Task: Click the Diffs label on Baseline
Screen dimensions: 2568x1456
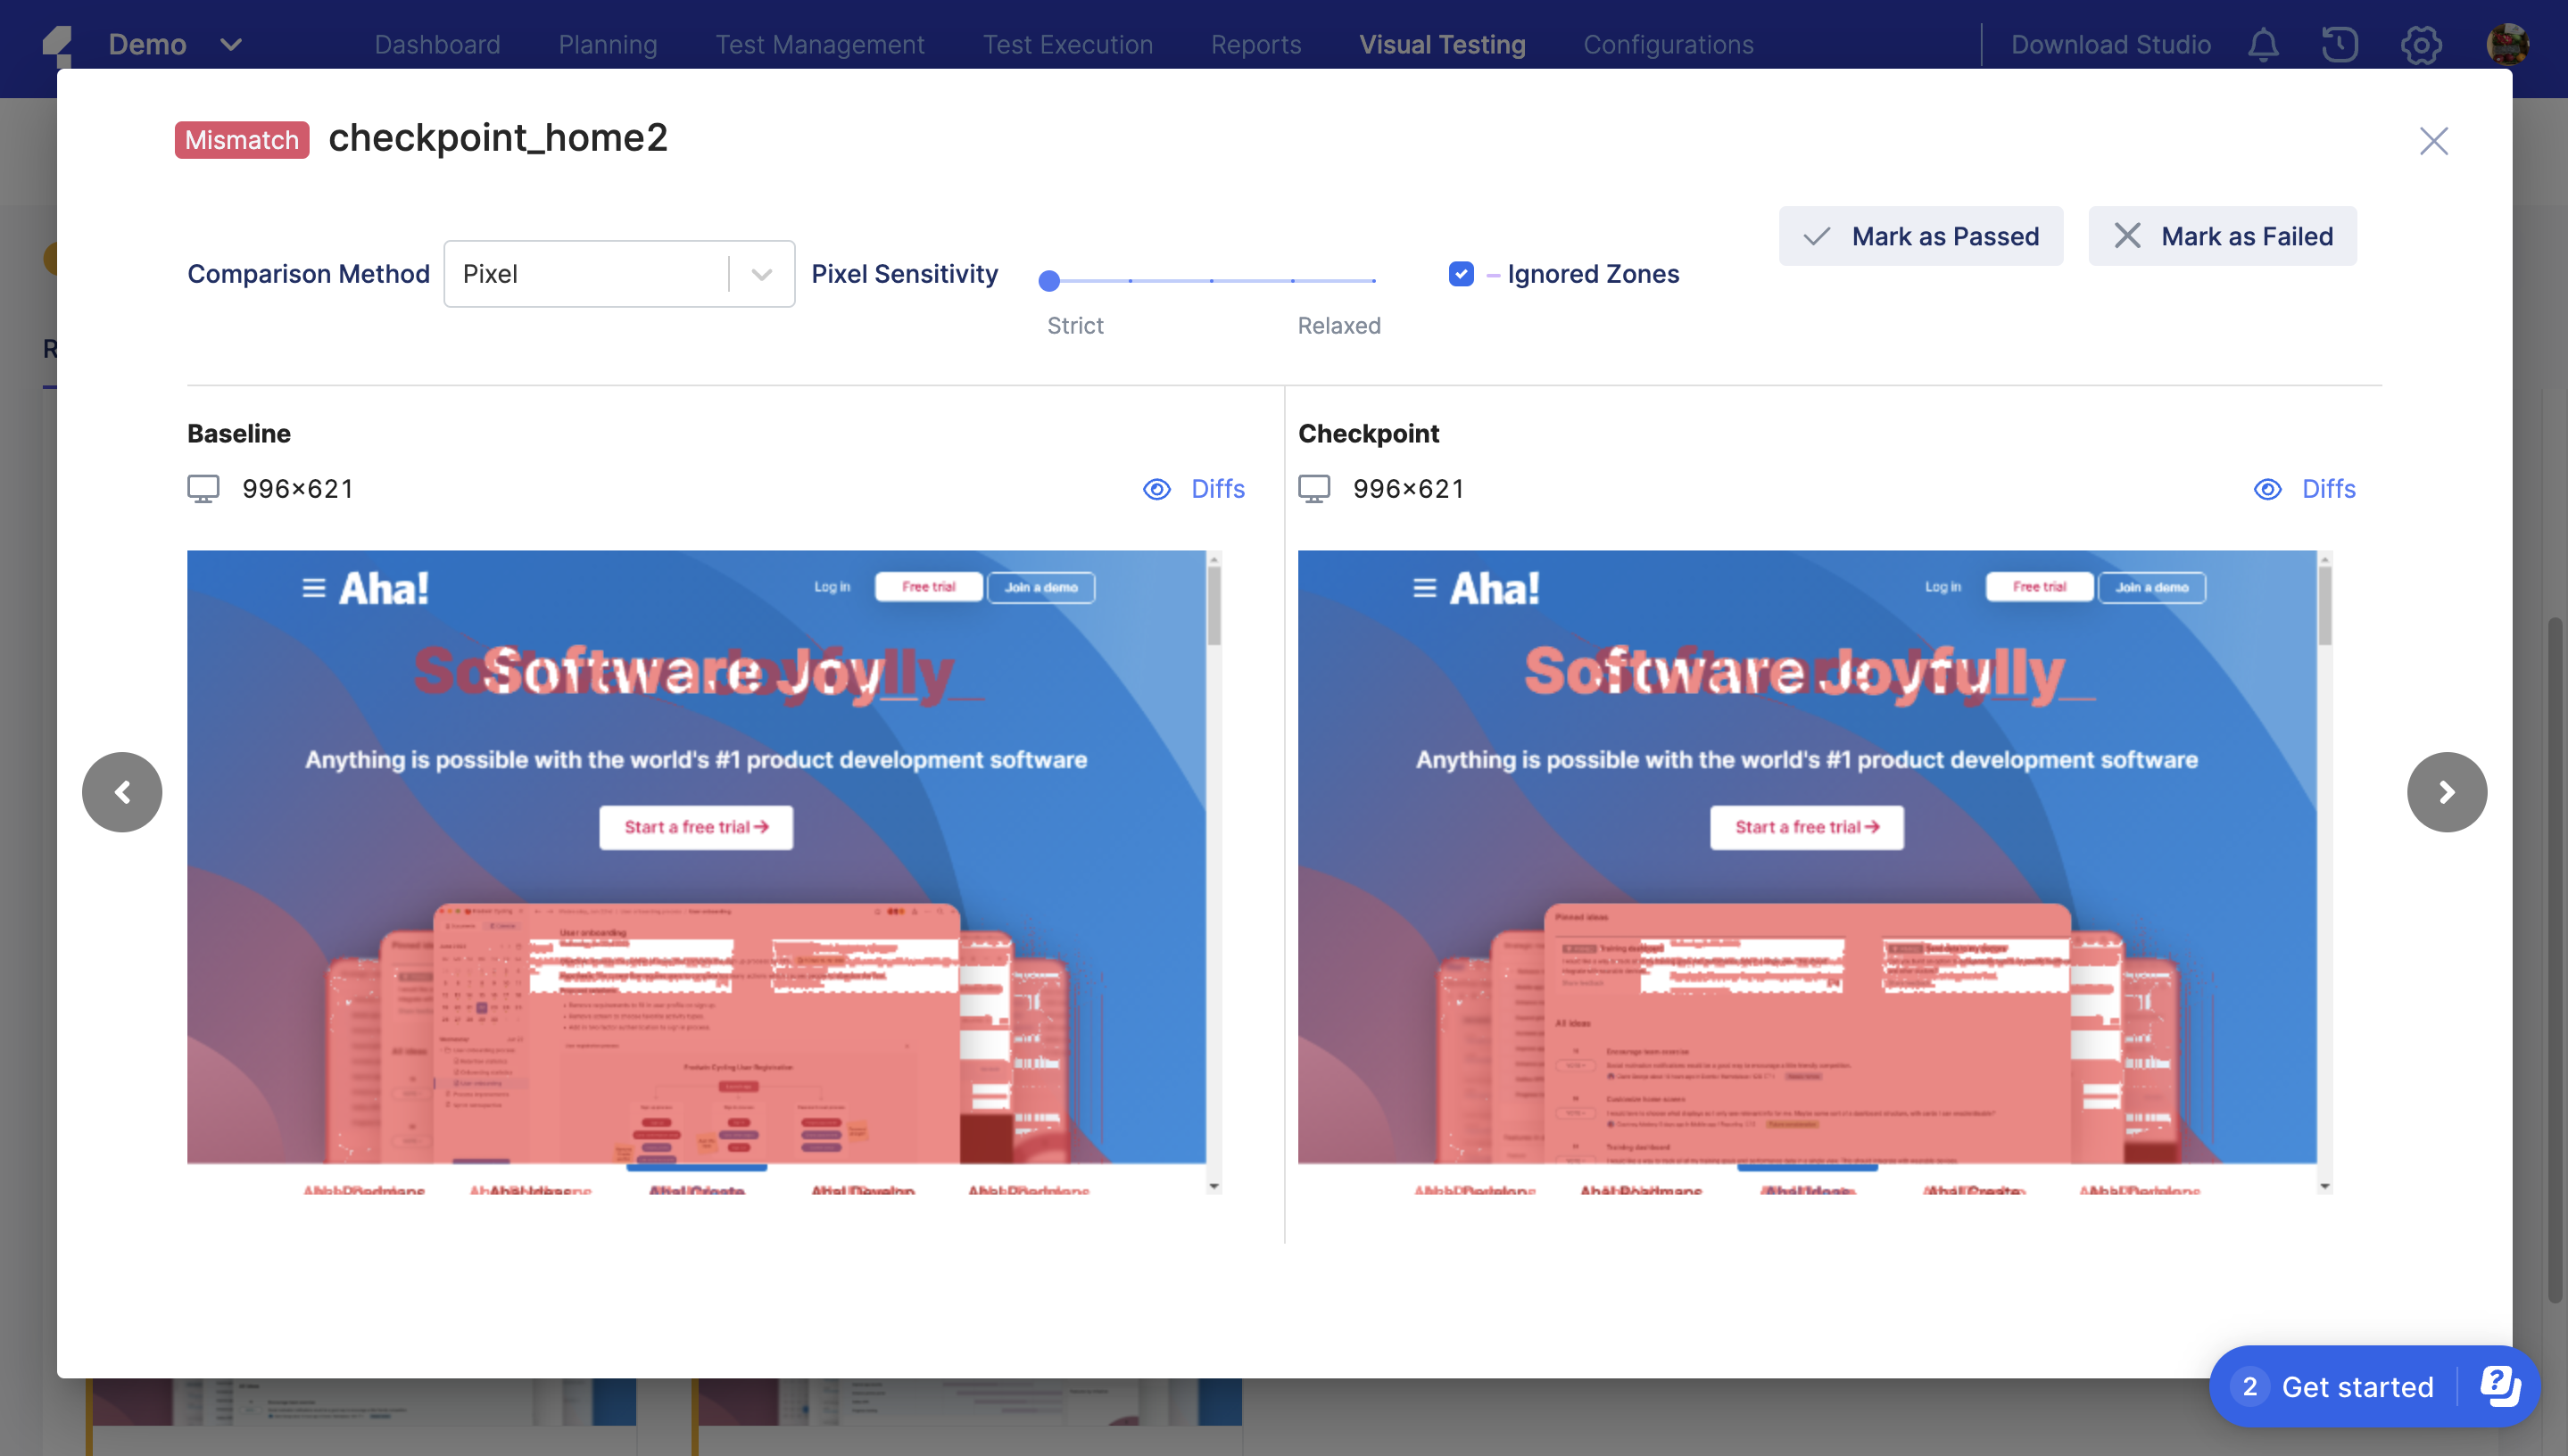Action: tap(1217, 489)
